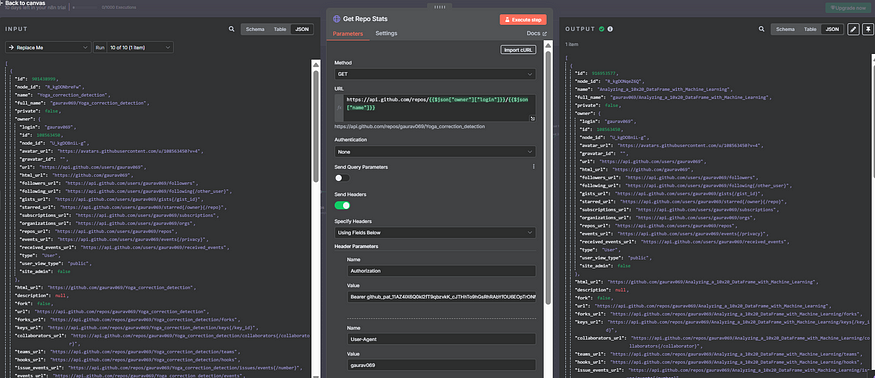875x378 pixels.
Task: Open the Authentication dropdown set to None
Action: [x=435, y=151]
